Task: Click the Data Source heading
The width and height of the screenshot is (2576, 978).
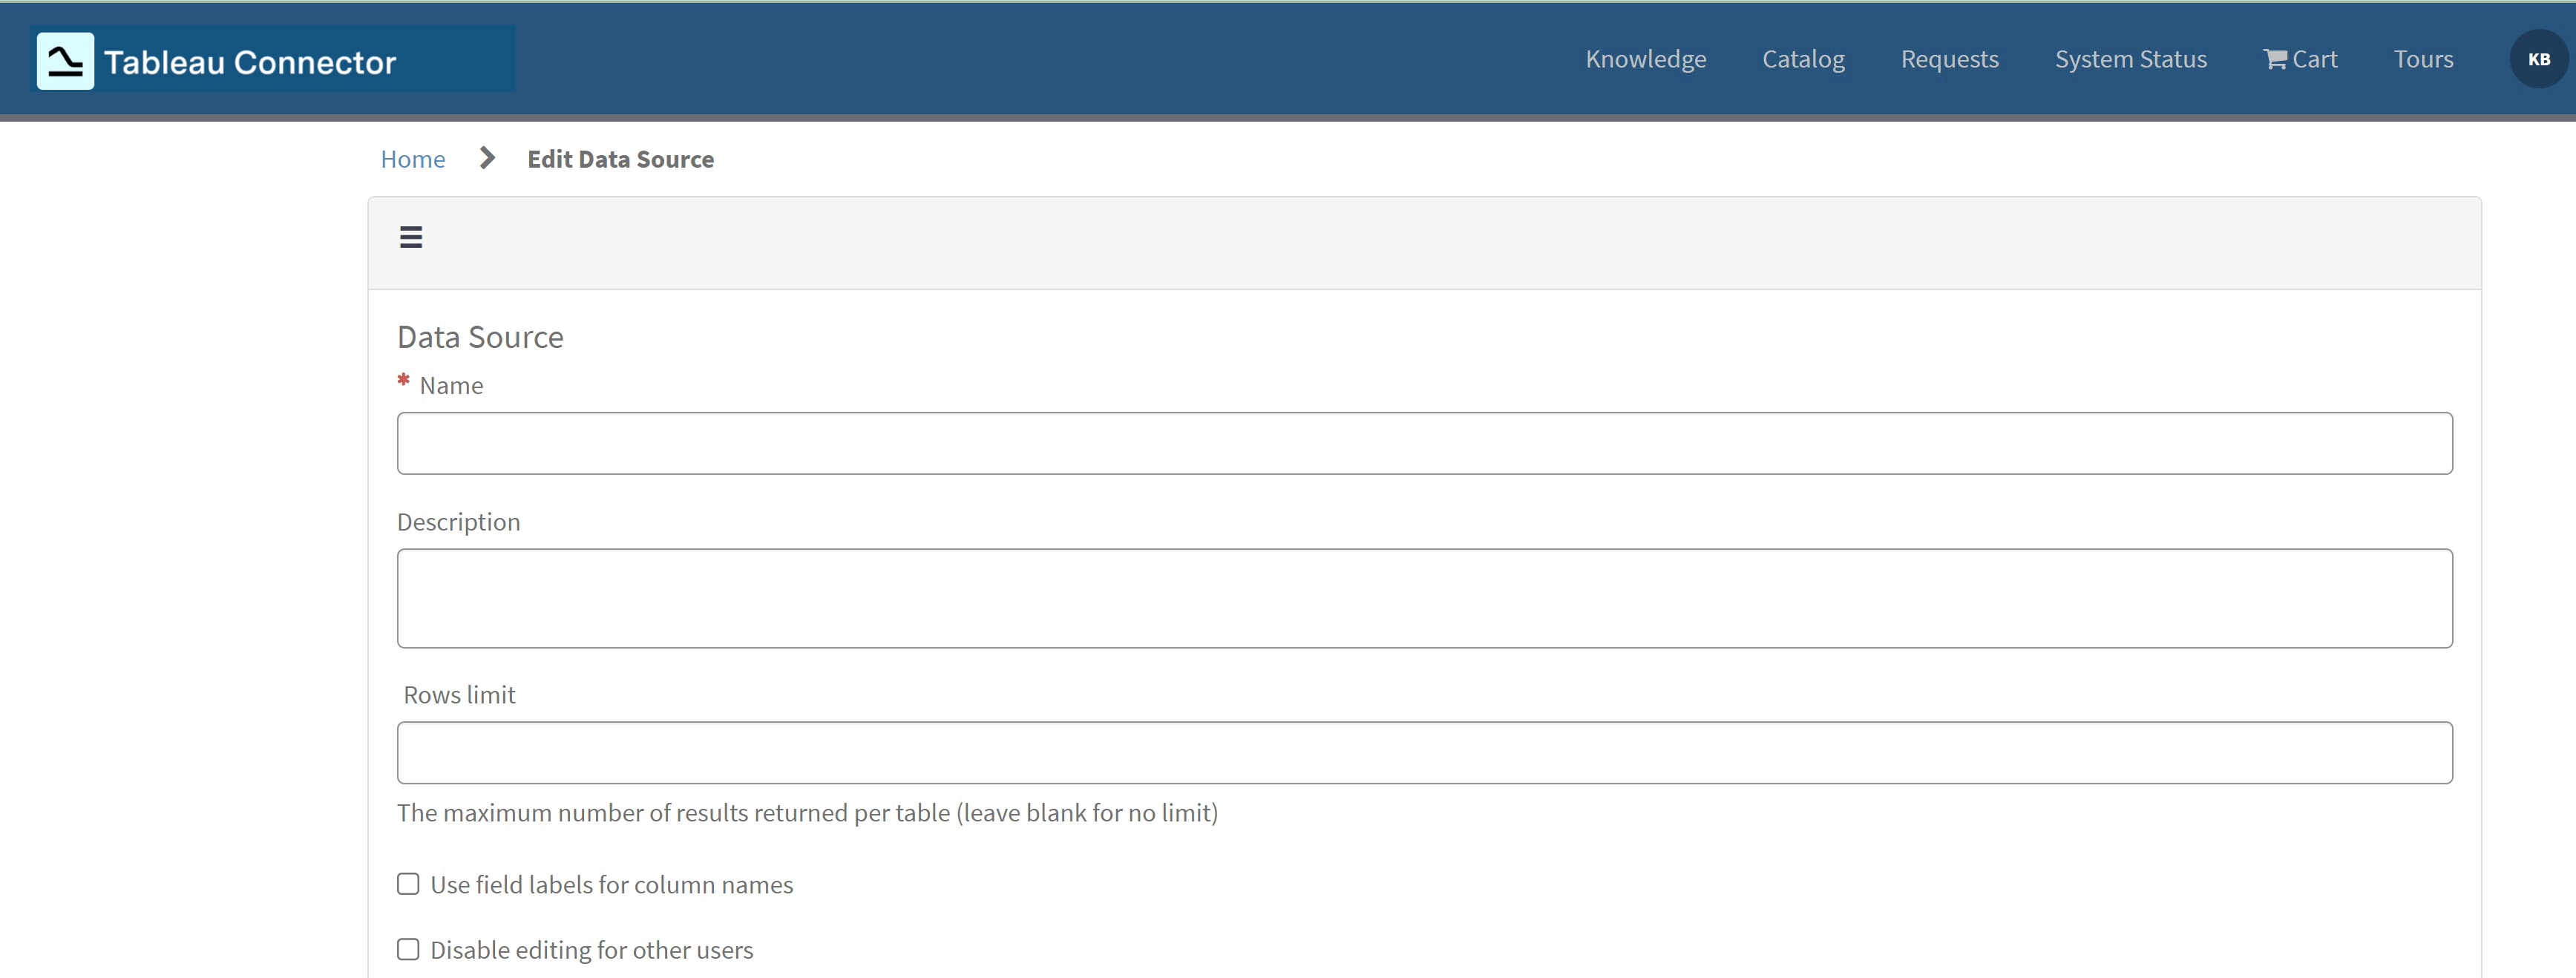Action: 480,336
